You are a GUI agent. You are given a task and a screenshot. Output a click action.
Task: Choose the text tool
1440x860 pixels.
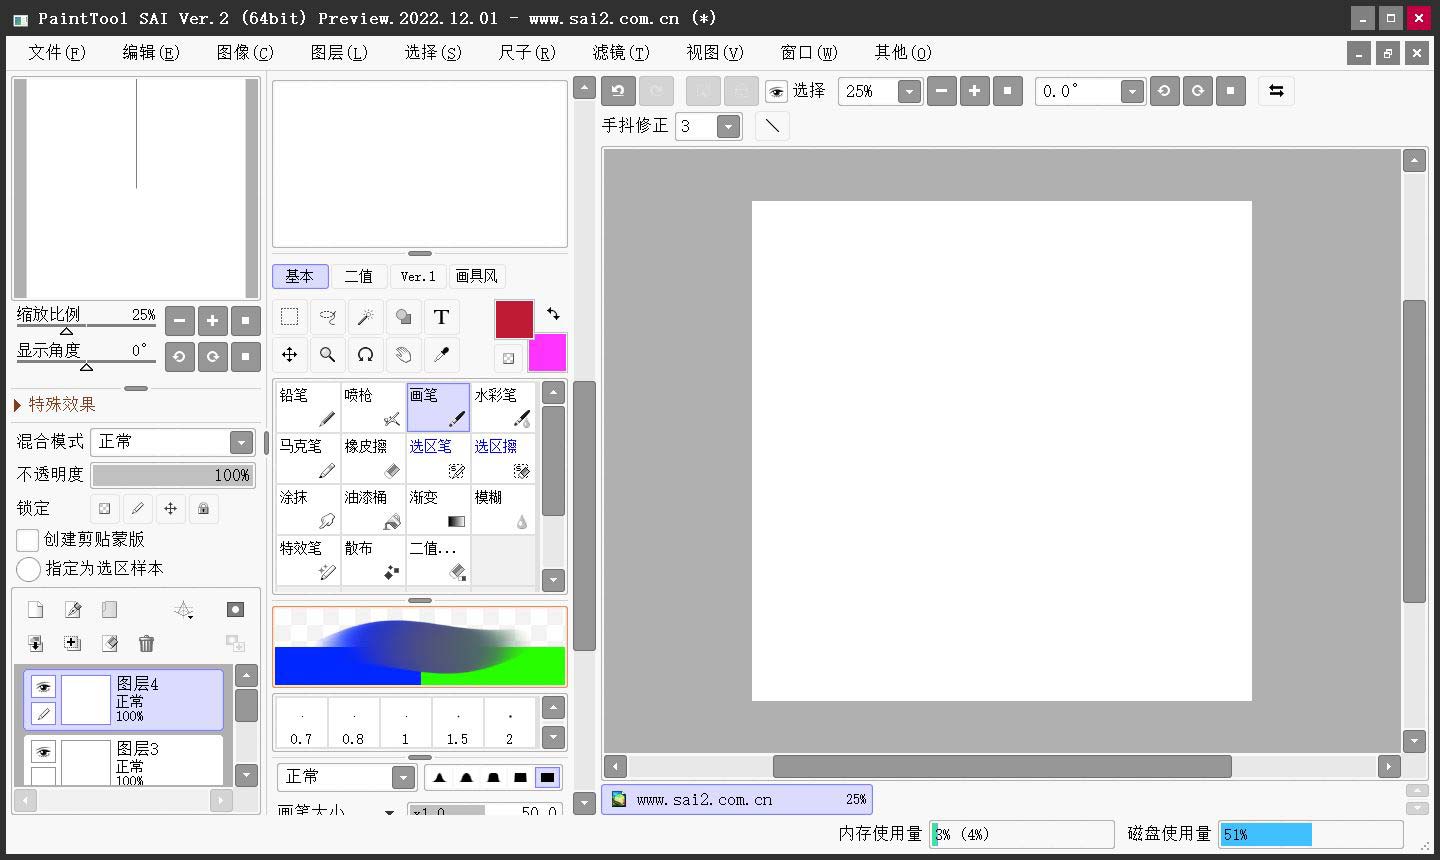(x=441, y=317)
